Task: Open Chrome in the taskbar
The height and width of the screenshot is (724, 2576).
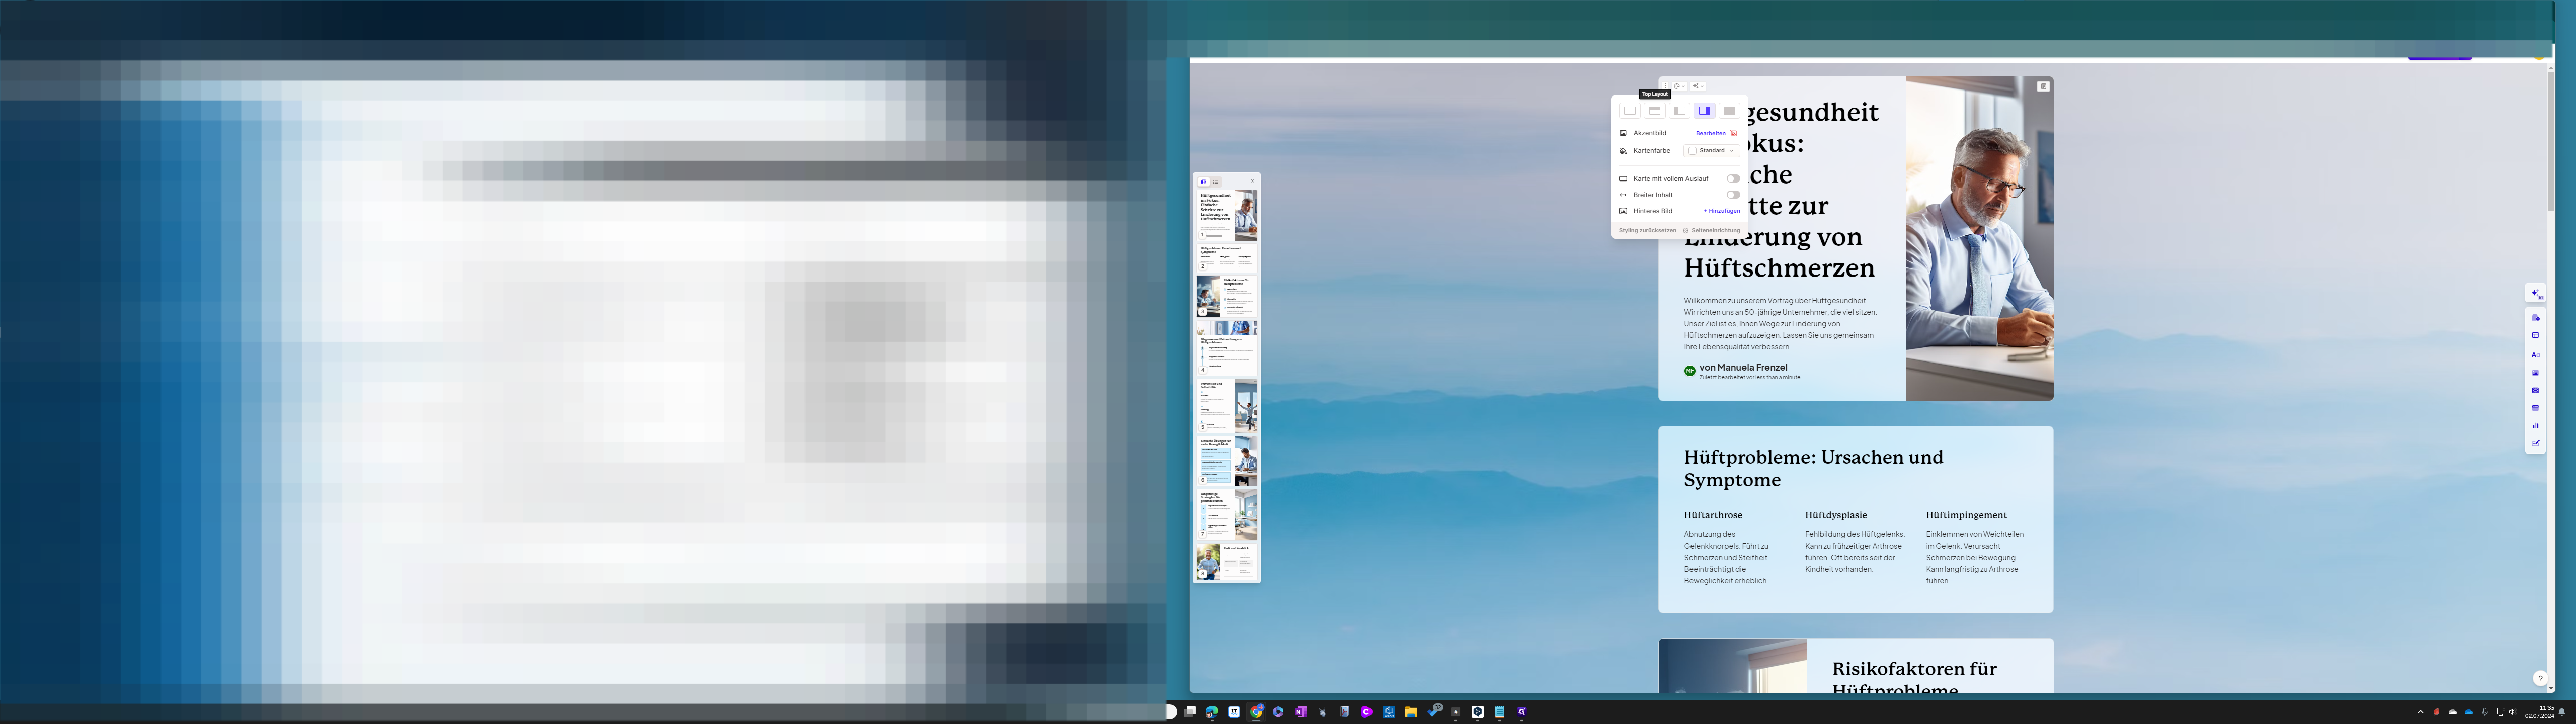Action: 1257,712
